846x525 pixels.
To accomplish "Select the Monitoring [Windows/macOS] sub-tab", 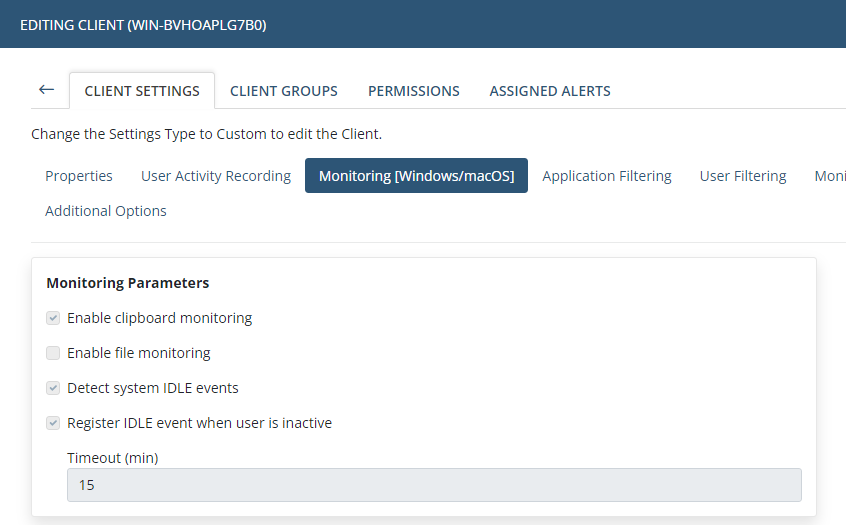I will point(417,175).
